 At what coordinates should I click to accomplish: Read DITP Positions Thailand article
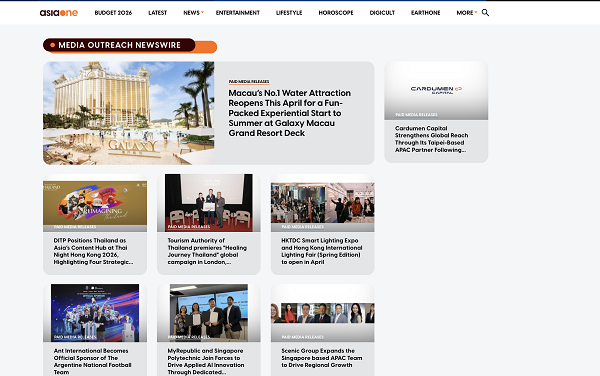point(93,251)
